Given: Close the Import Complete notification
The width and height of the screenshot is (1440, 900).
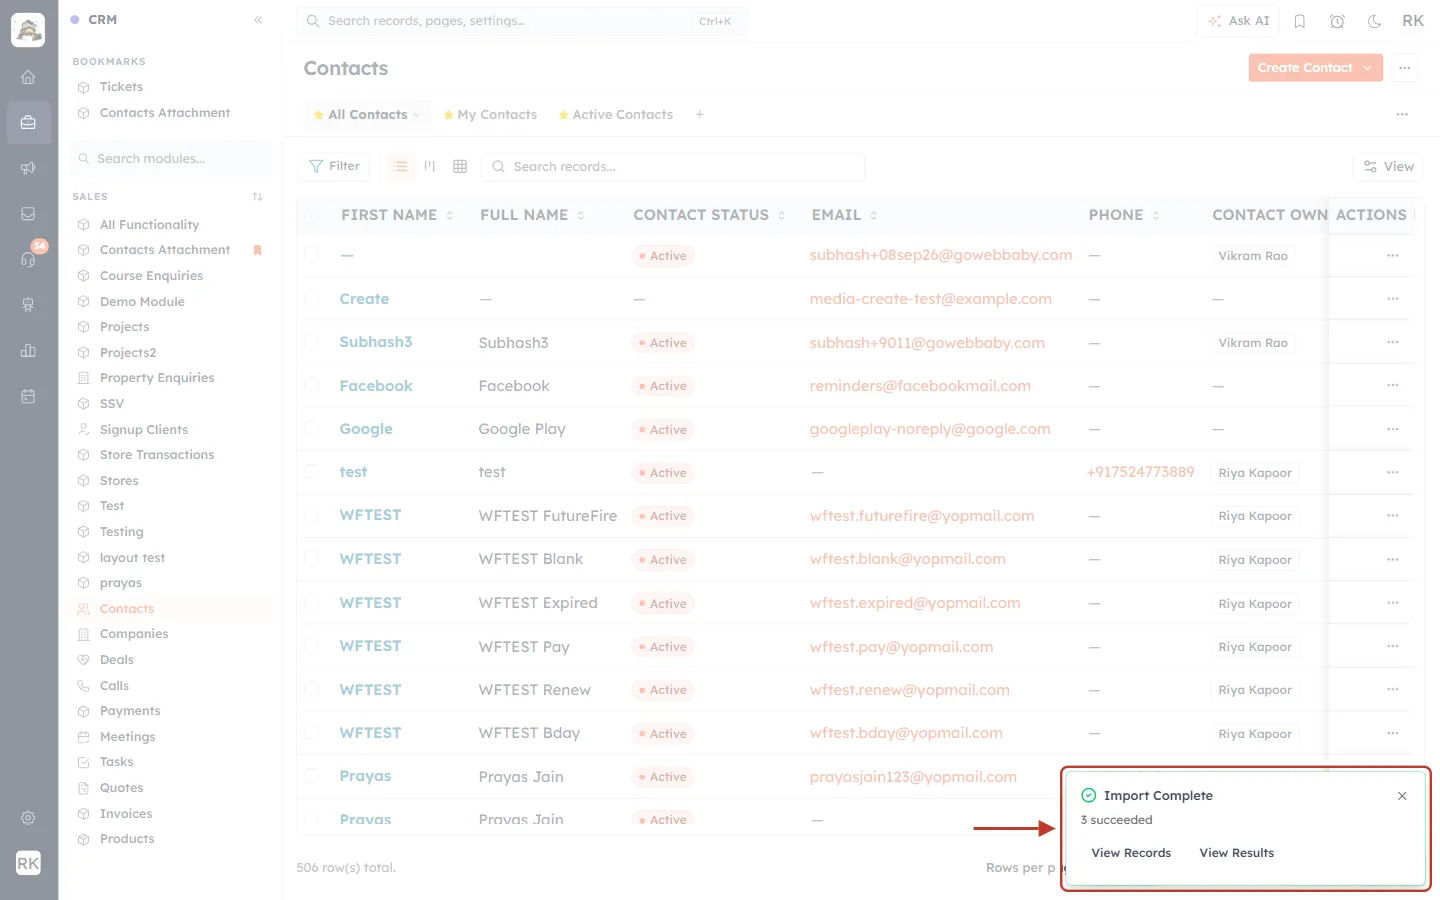Looking at the screenshot, I should pyautogui.click(x=1402, y=796).
